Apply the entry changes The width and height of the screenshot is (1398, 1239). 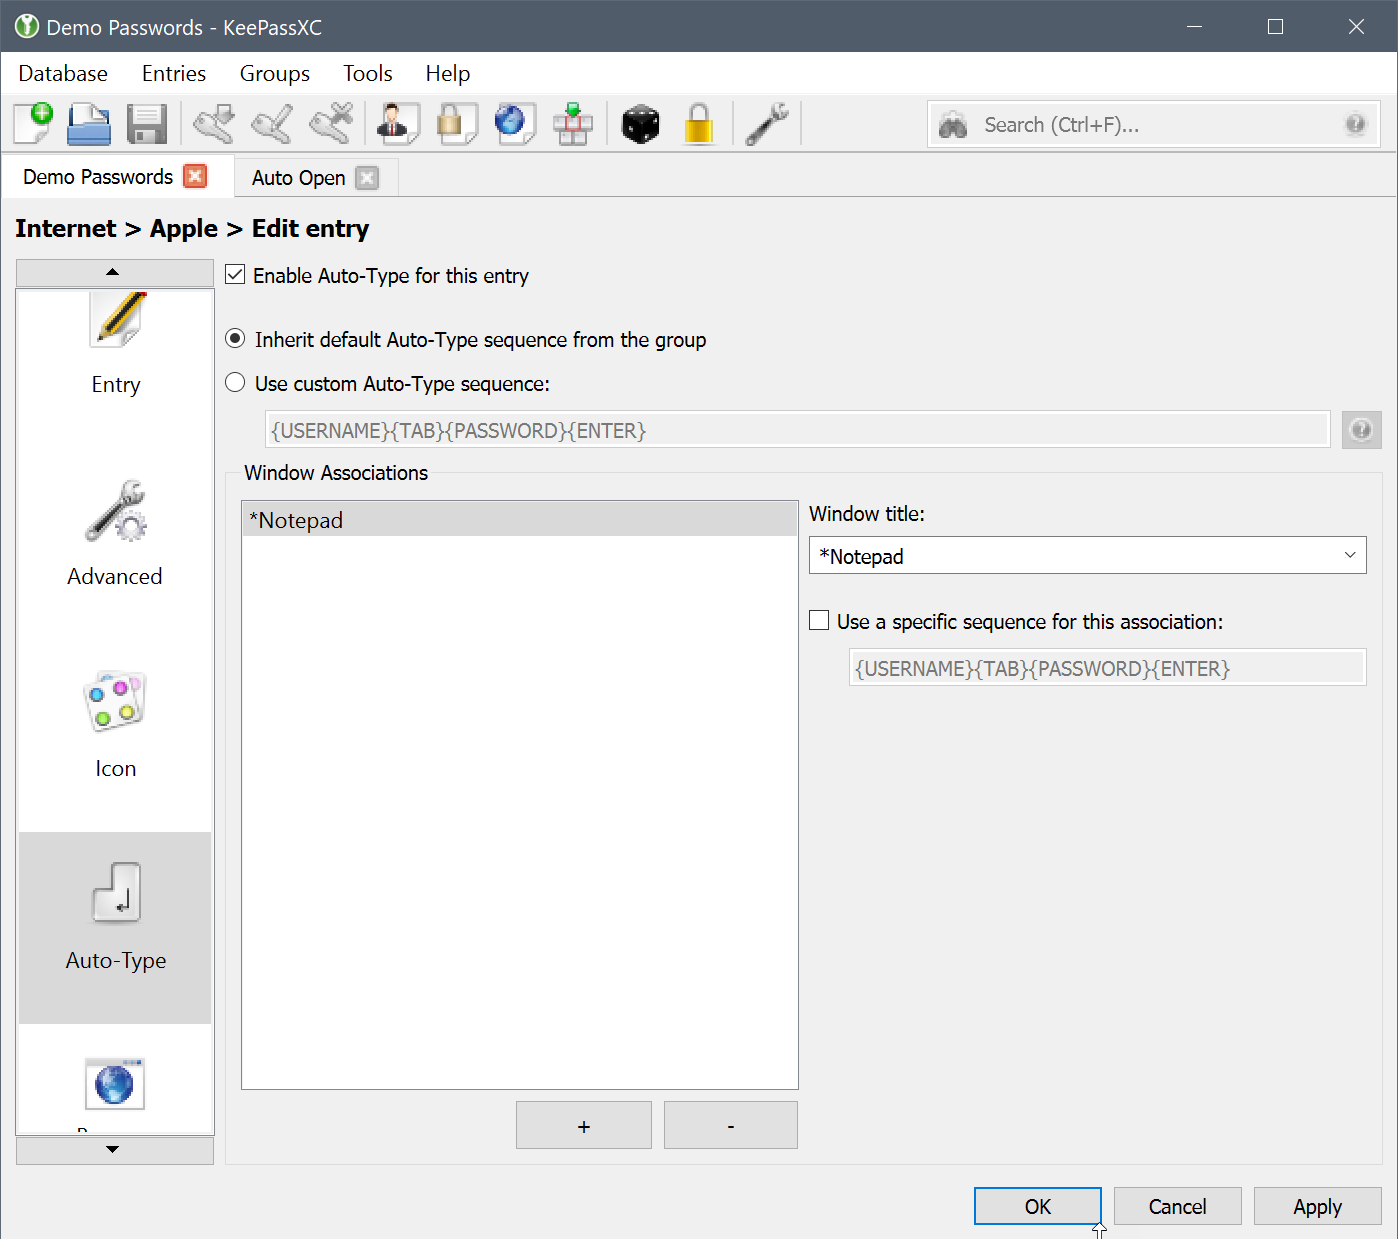pos(1317,1206)
